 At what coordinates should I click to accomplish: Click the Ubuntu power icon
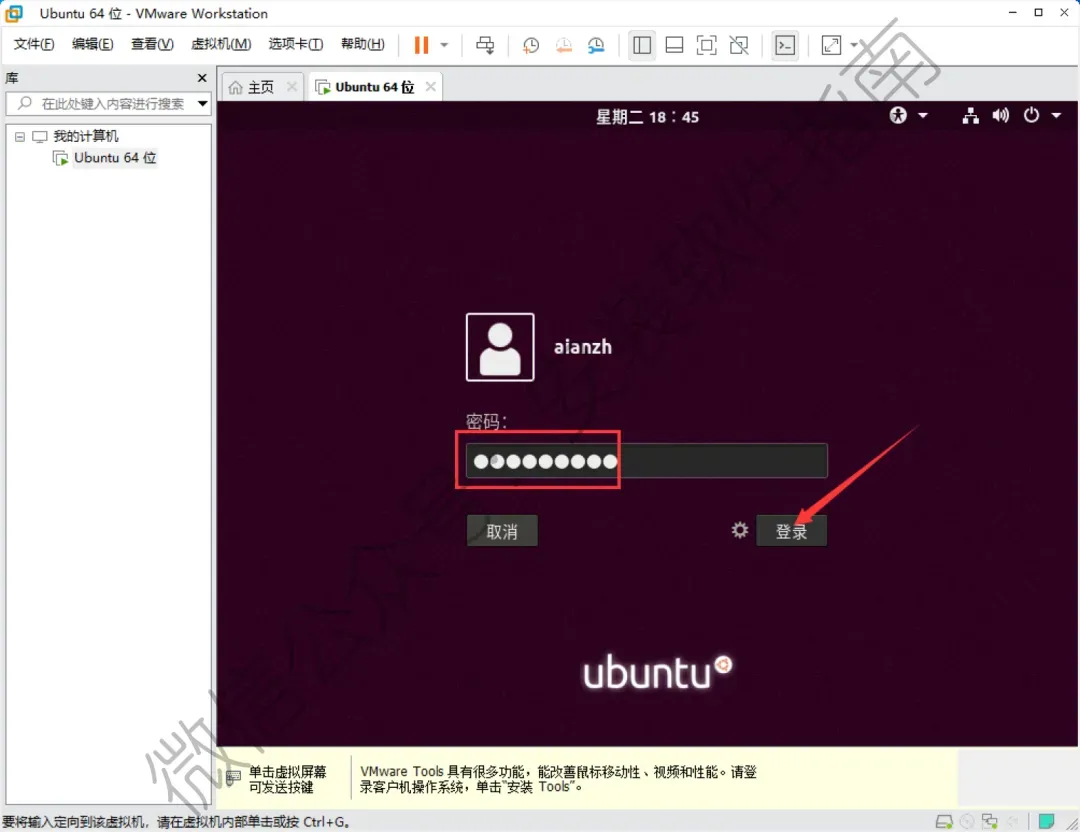coord(1031,115)
